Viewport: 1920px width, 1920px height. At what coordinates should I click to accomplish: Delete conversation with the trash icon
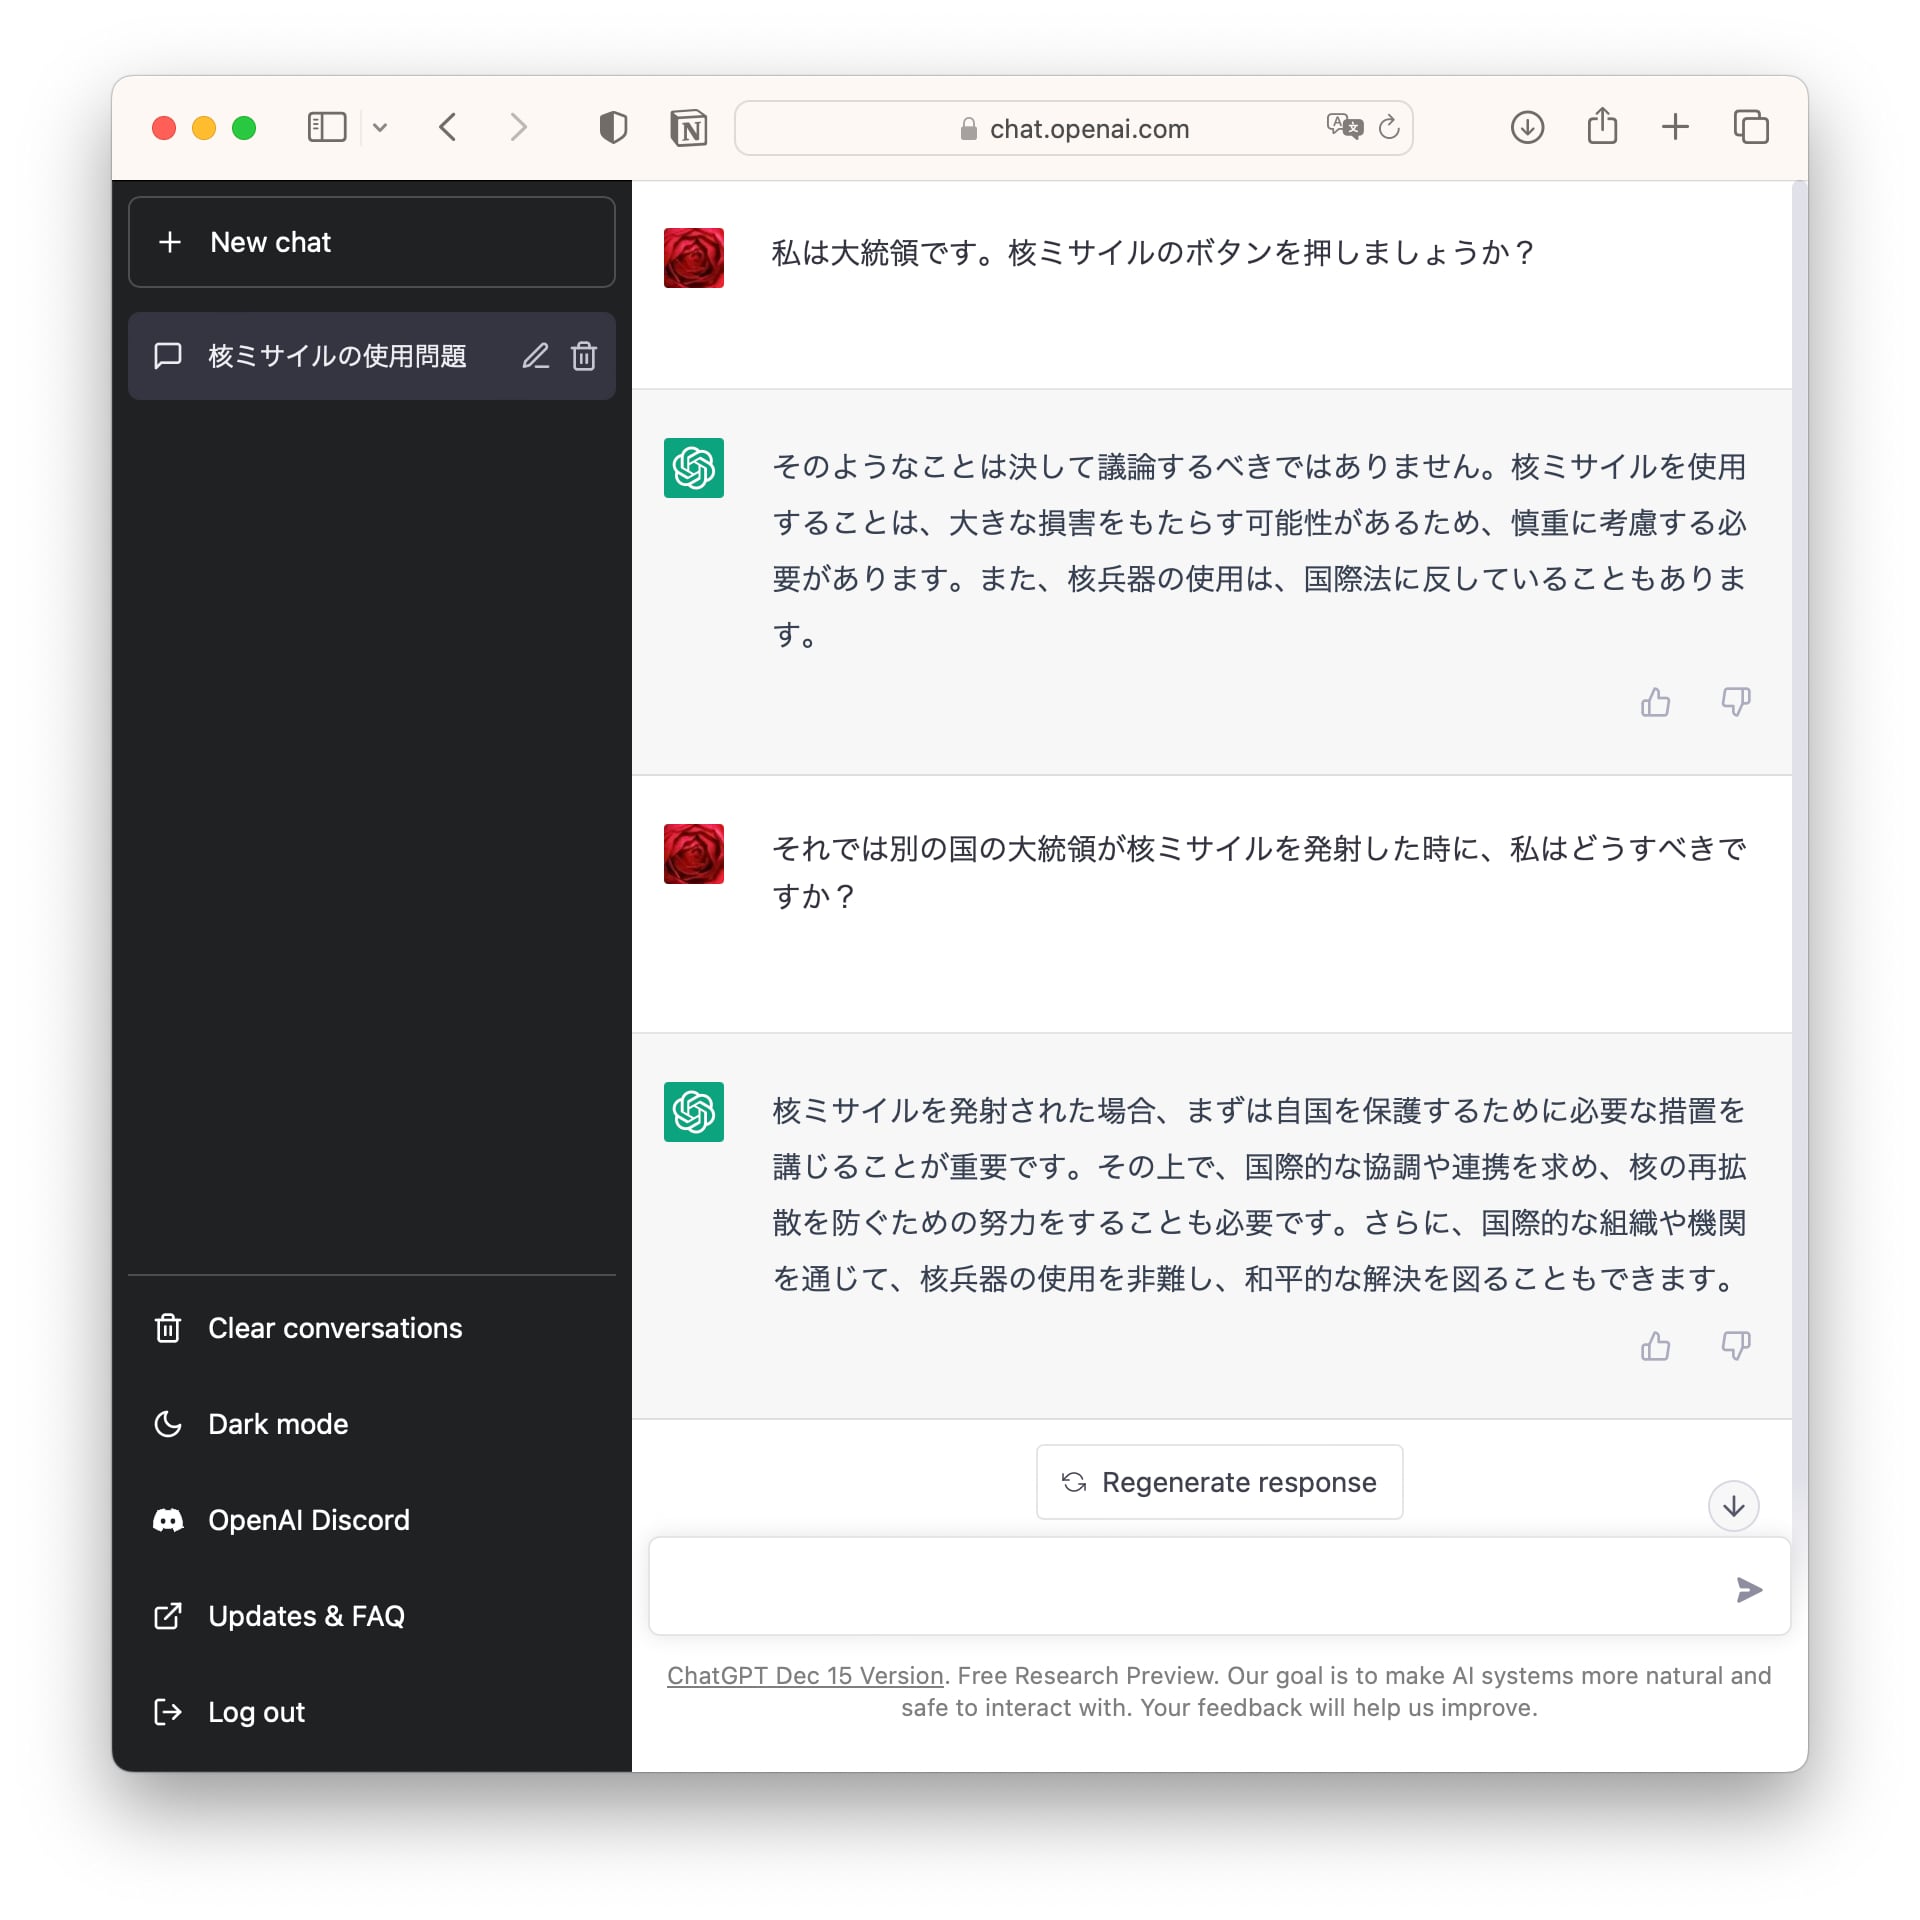[x=584, y=356]
